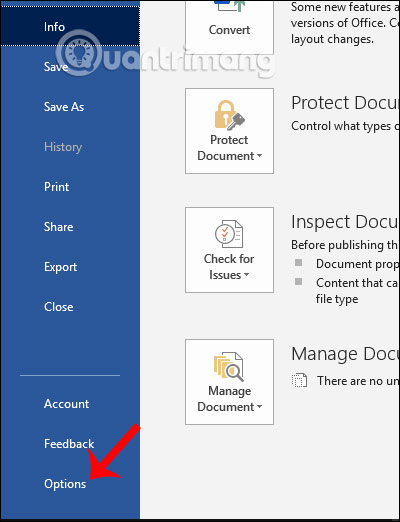Image resolution: width=400 pixels, height=522 pixels.
Task: Choose Close to close the document
Action: (x=58, y=307)
